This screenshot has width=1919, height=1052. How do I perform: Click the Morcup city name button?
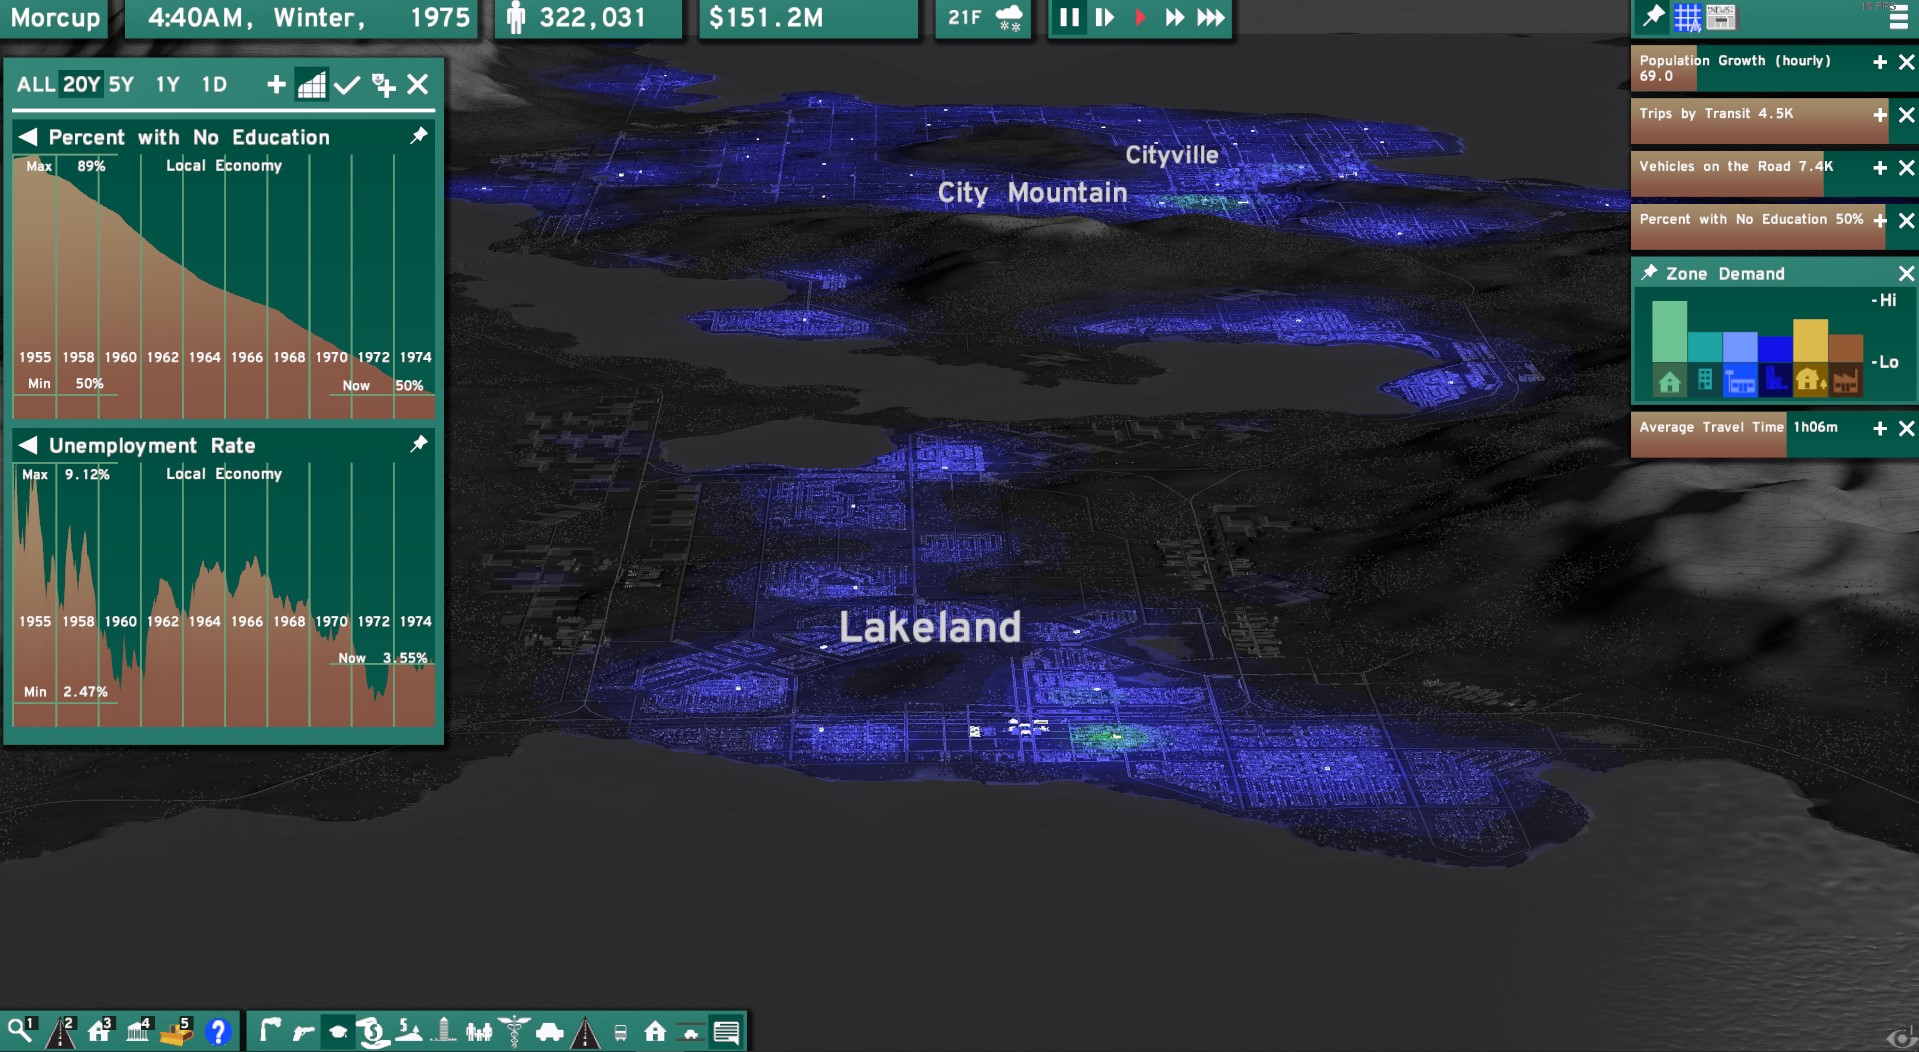[55, 18]
